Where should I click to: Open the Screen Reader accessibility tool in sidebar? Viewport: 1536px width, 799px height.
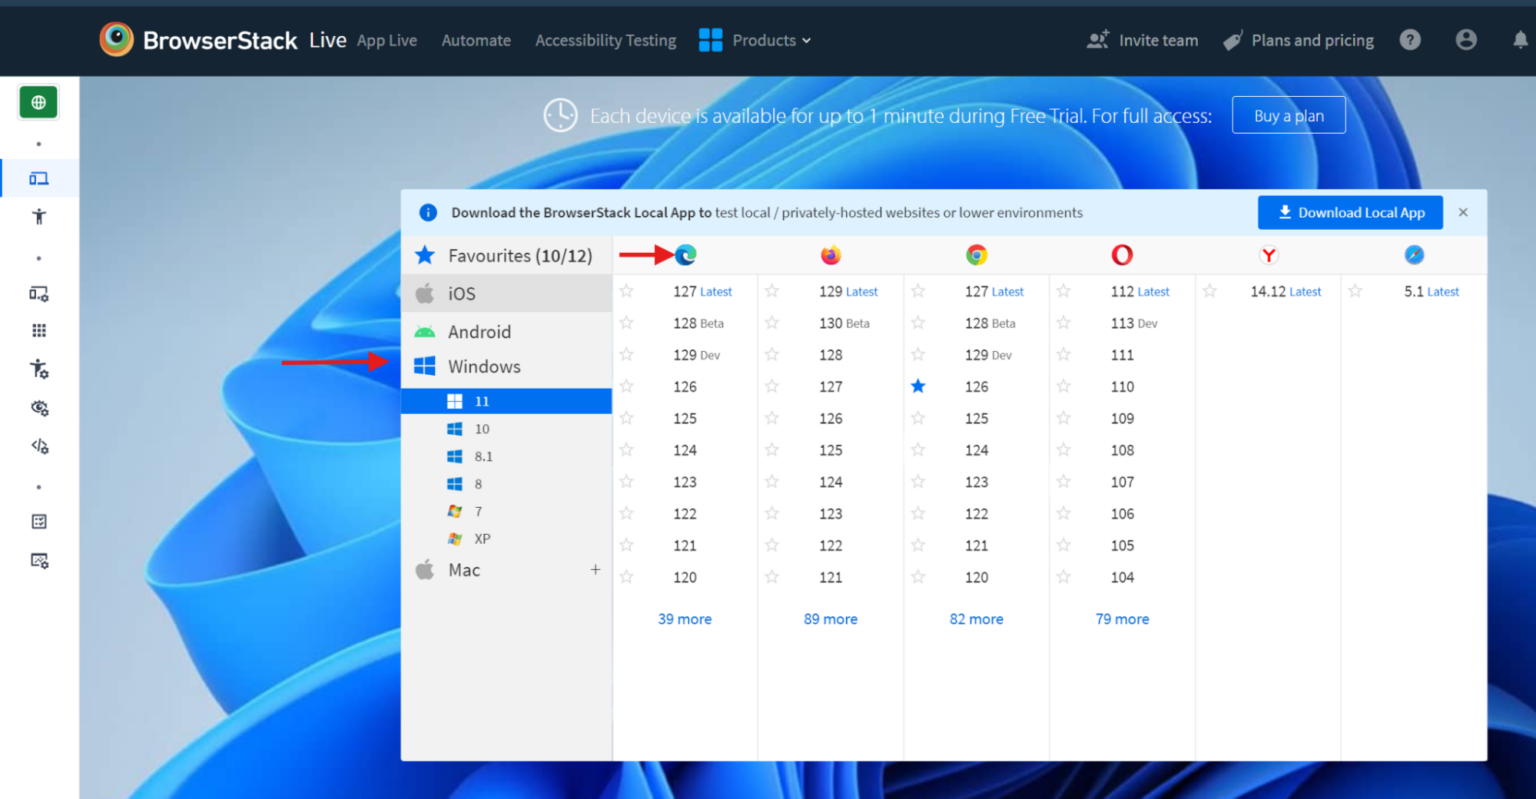click(x=38, y=216)
